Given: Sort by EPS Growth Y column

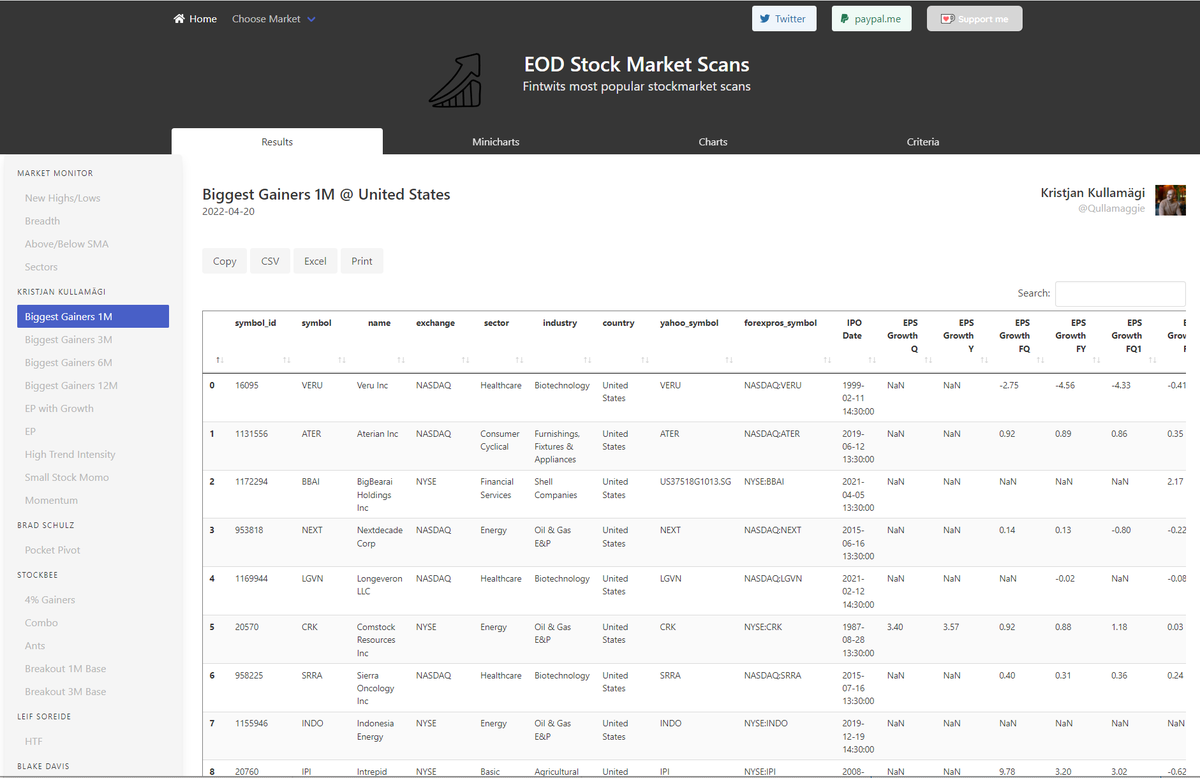Looking at the screenshot, I should click(x=965, y=341).
